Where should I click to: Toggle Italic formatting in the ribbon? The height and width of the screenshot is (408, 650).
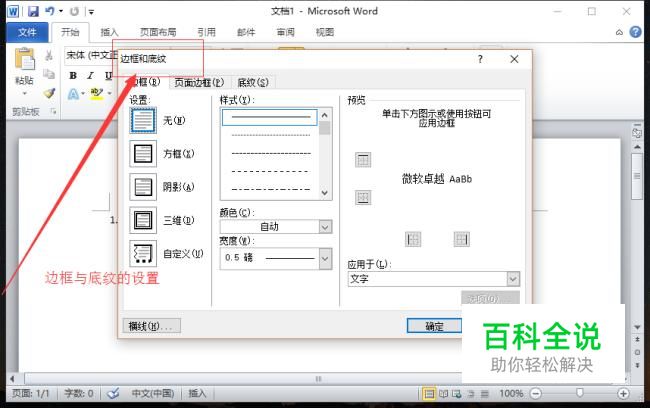[x=90, y=75]
